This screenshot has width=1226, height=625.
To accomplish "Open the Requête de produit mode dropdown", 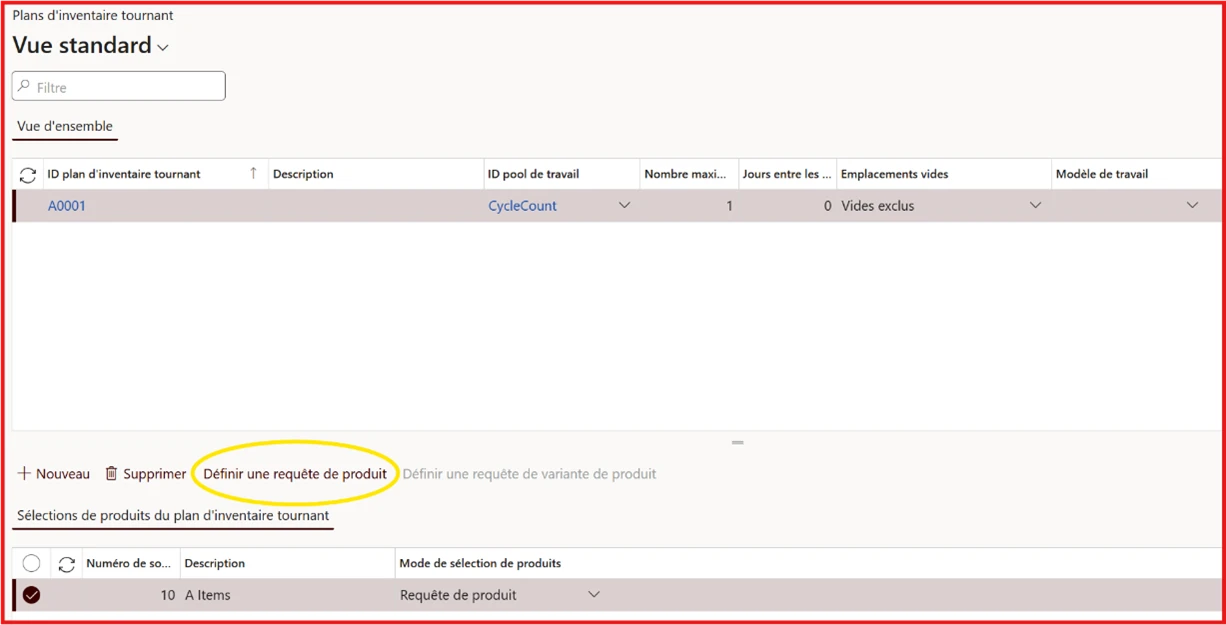I will tap(593, 595).
